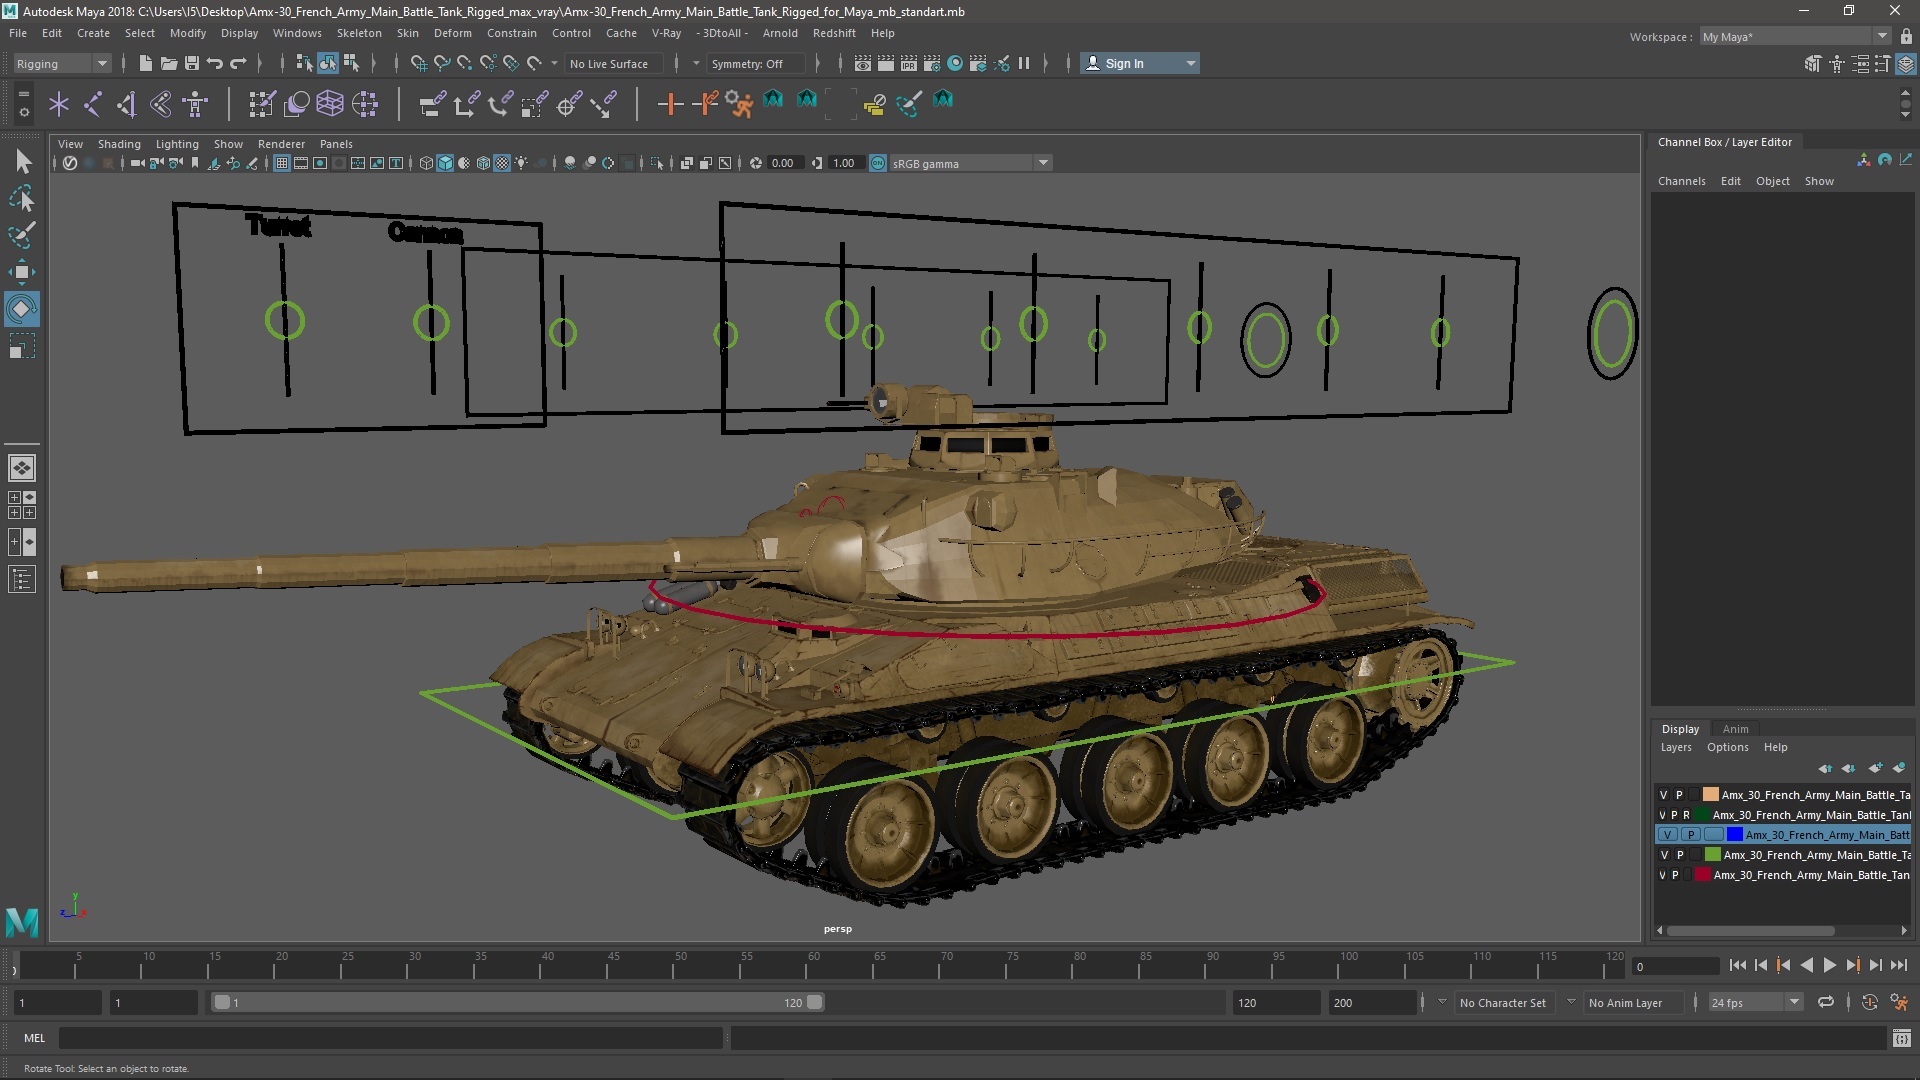
Task: Click the Play backwards button
Action: 1806,965
